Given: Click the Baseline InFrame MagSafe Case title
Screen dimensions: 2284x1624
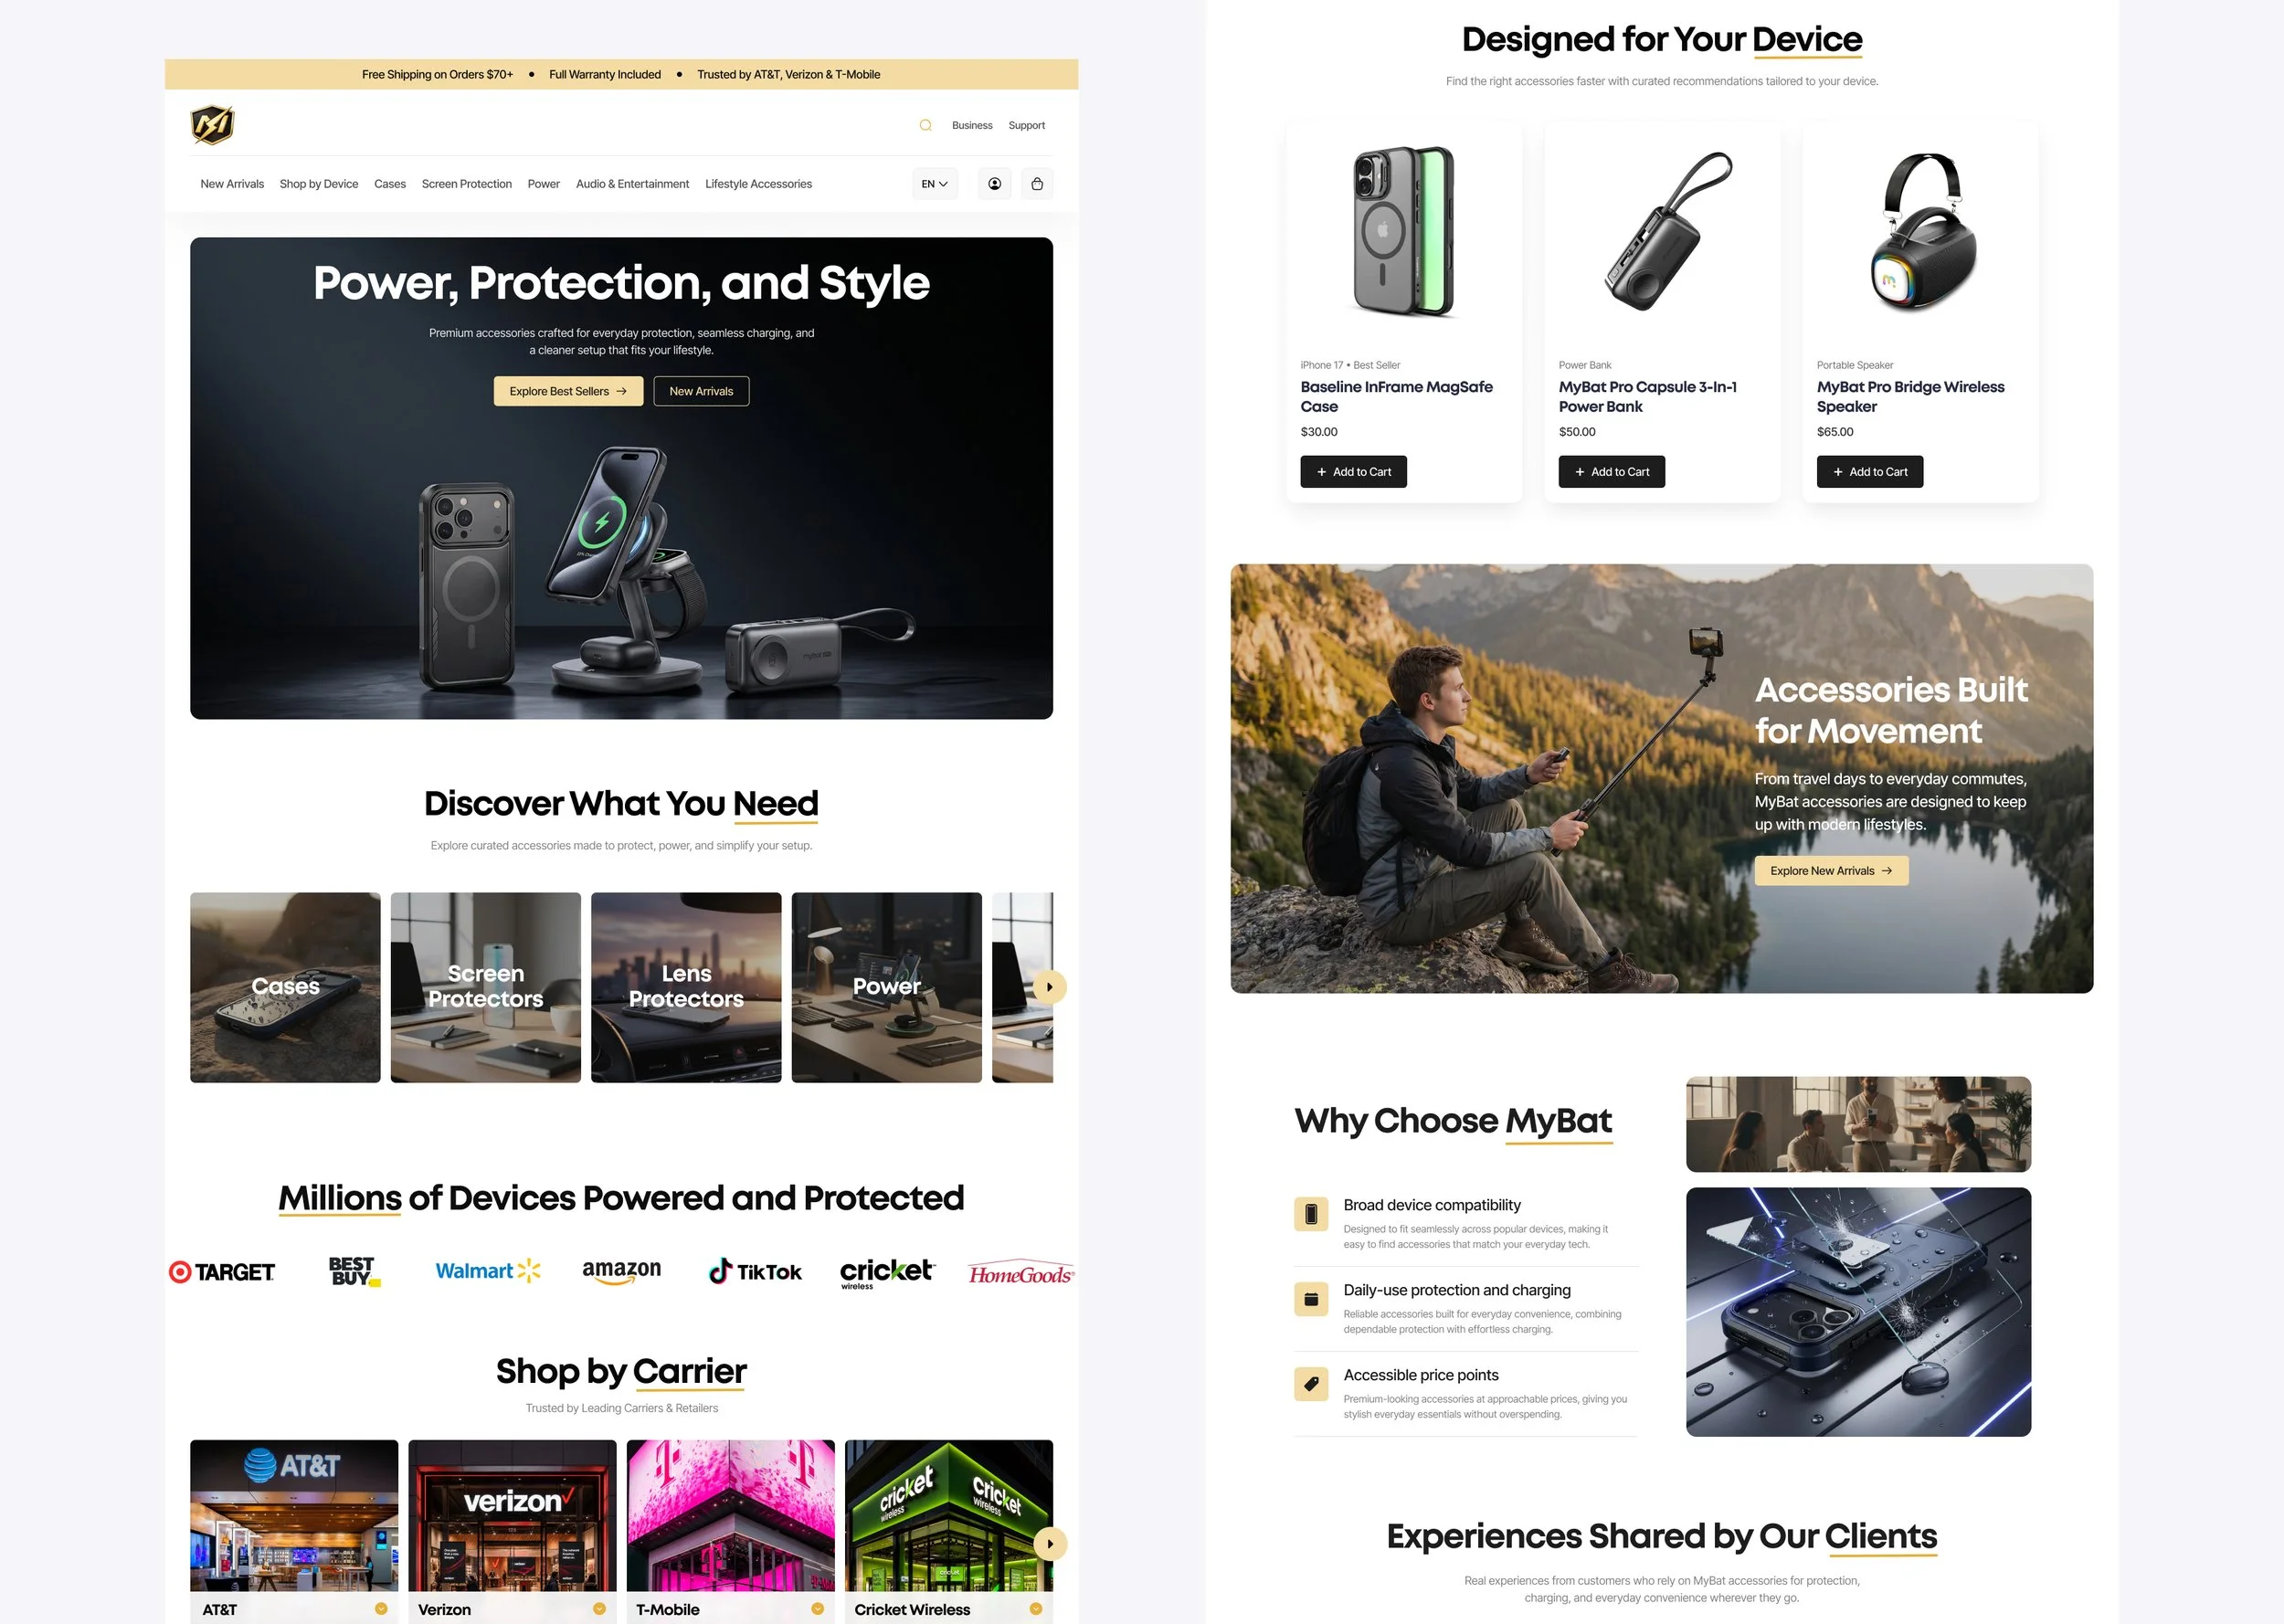Looking at the screenshot, I should (x=1396, y=397).
